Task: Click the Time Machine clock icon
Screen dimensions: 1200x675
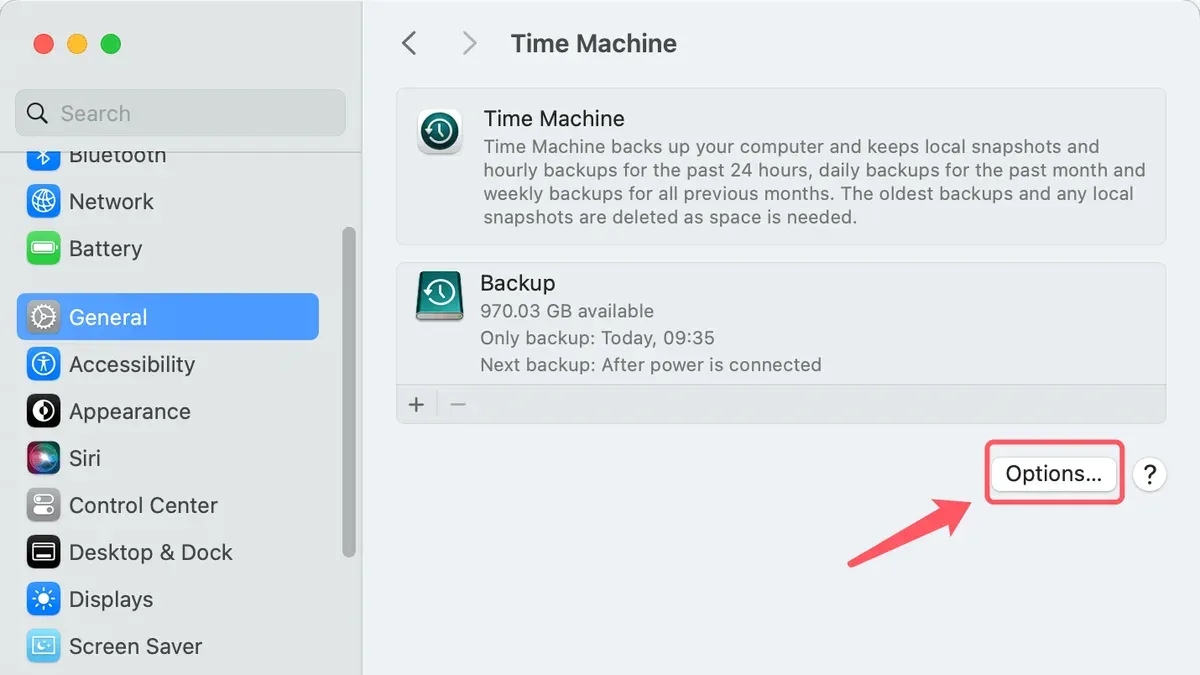Action: [439, 131]
